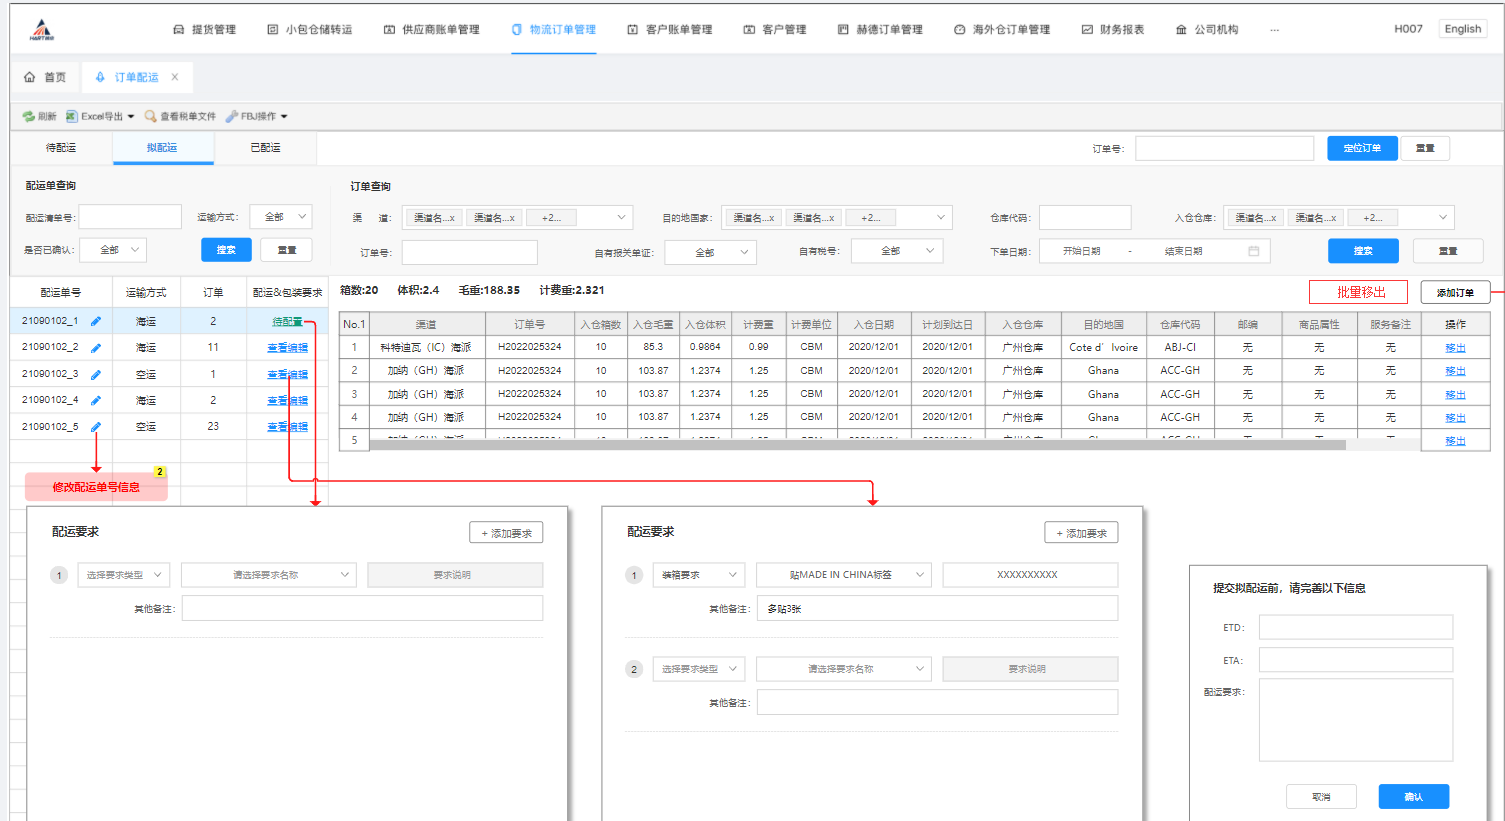1505x821 pixels.
Task: Click the Excel导出 spreadsheet icon
Action: point(72,117)
